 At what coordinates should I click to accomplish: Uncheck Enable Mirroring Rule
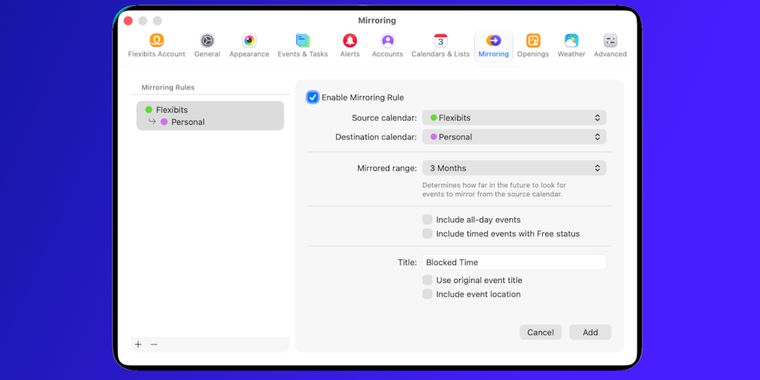313,97
